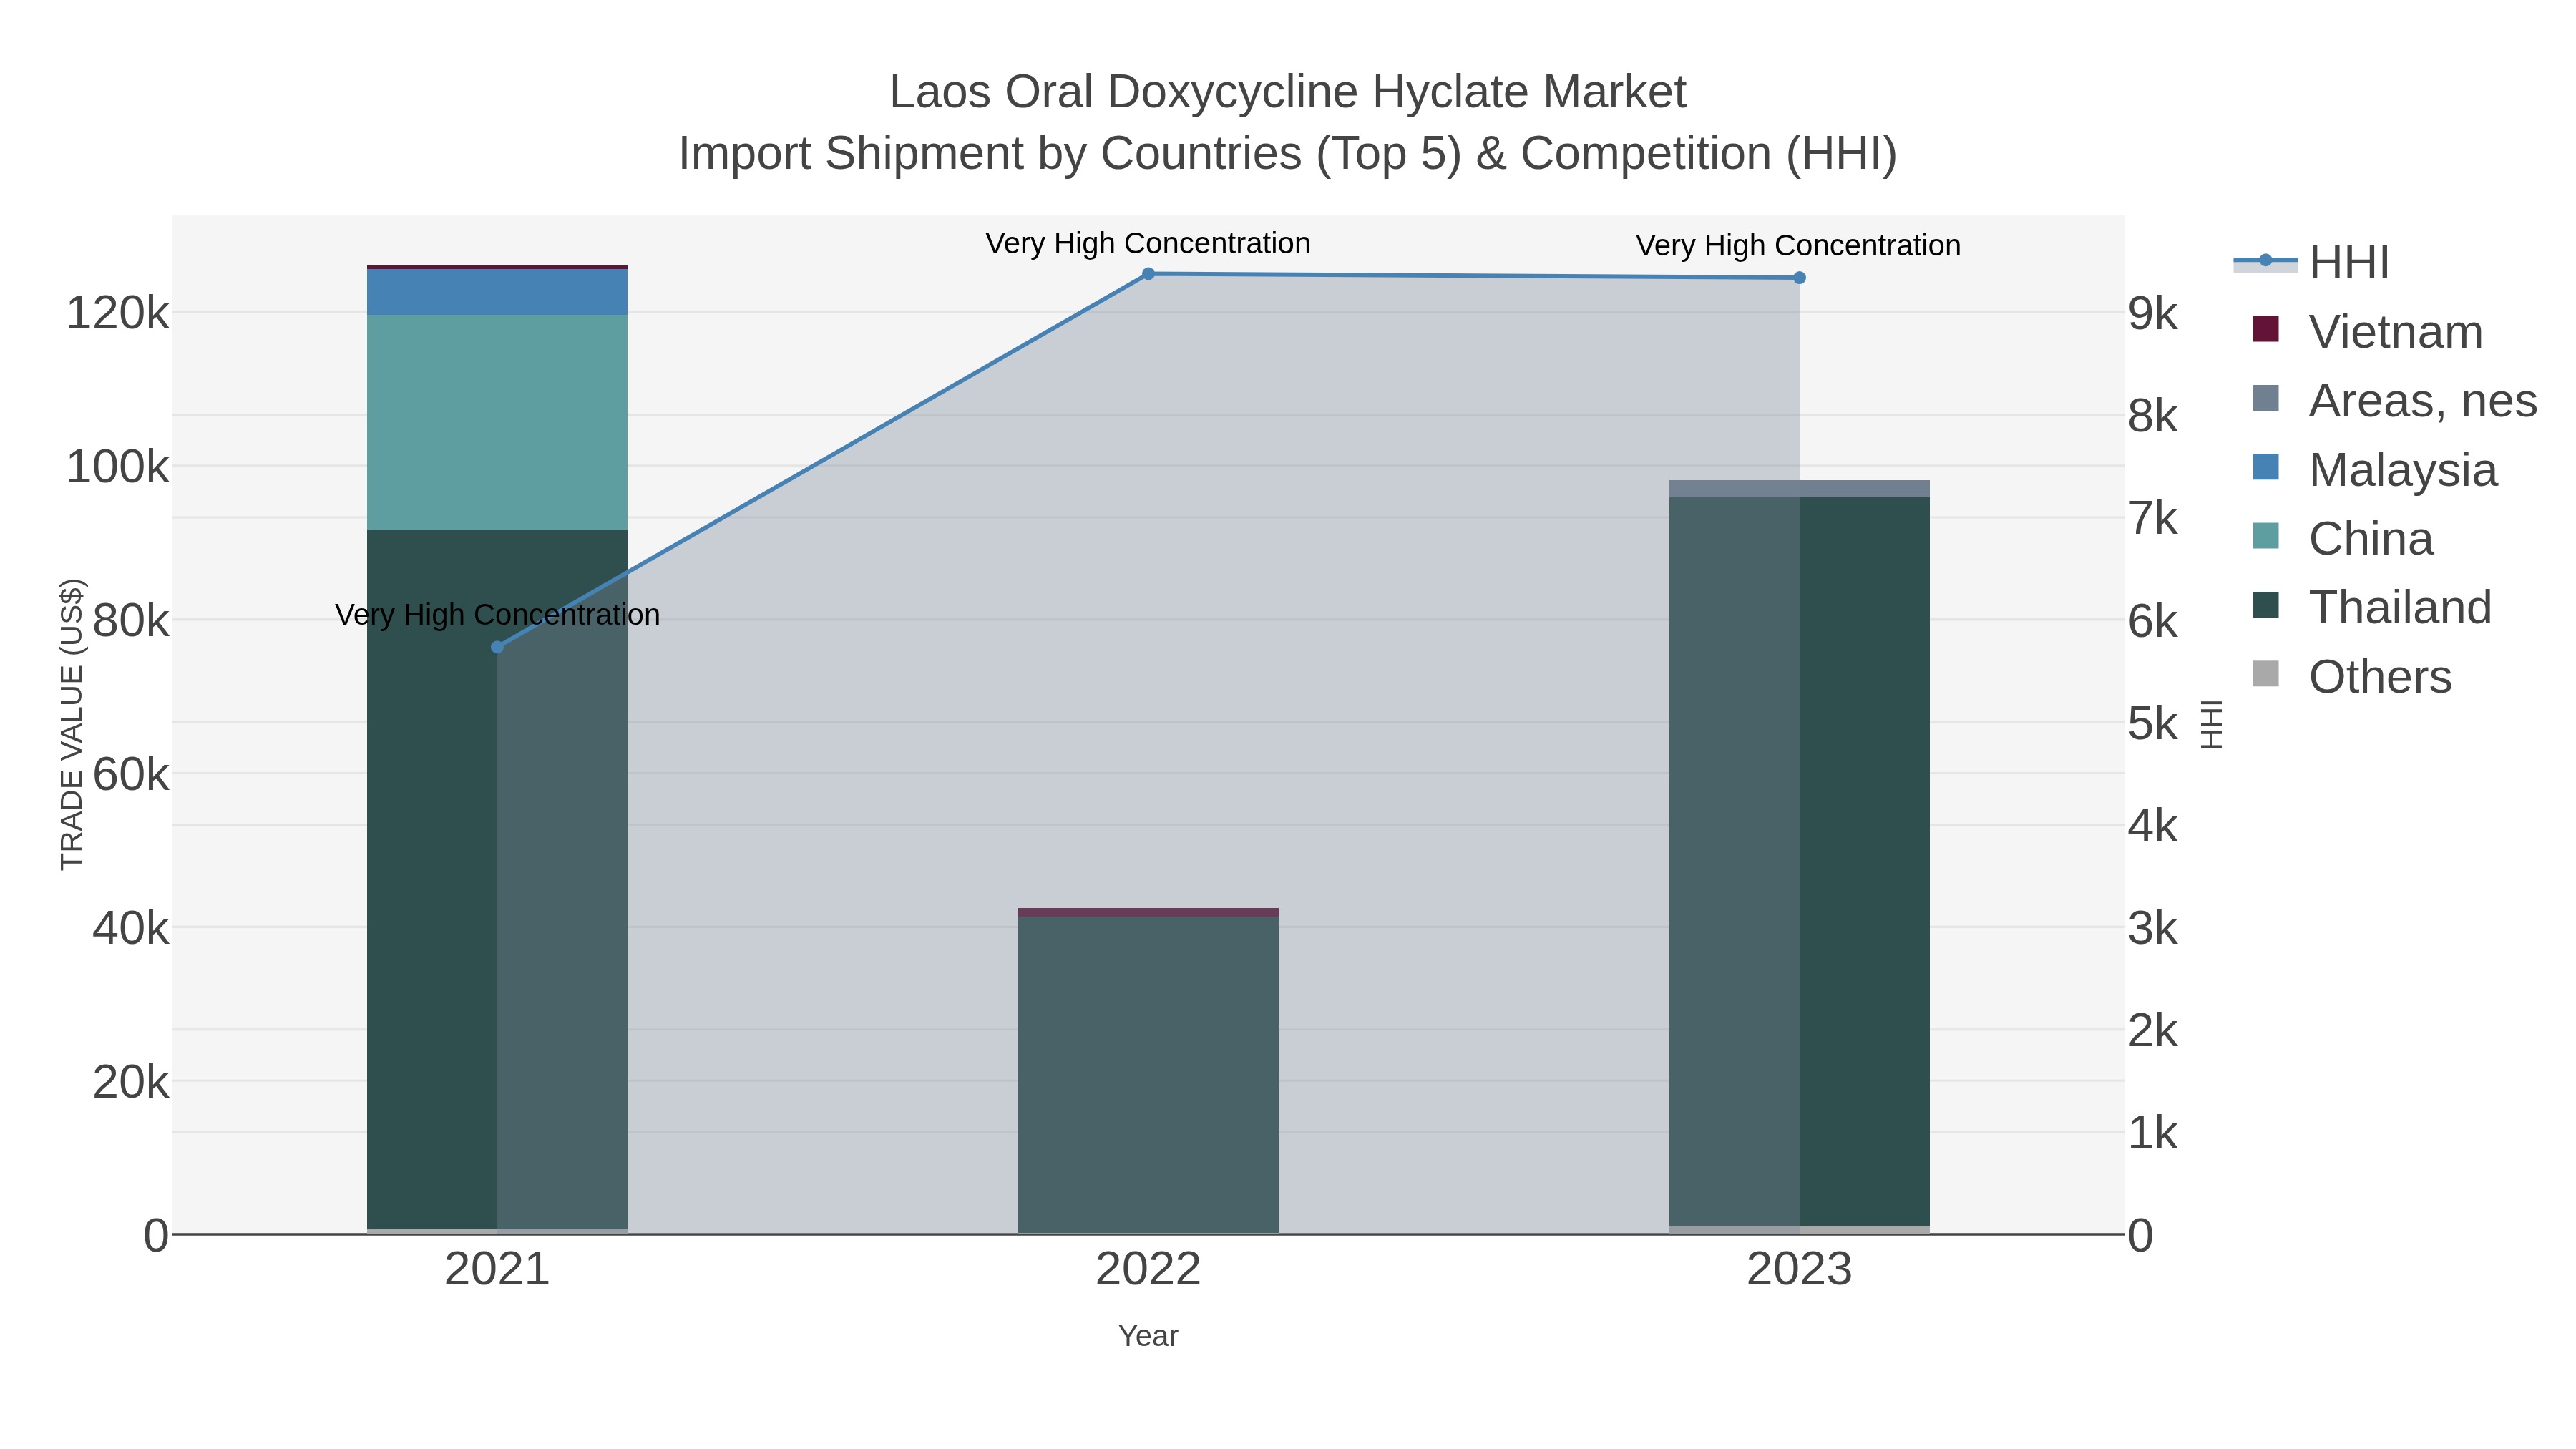
Task: Select the Malaysia segment of the 2021 bar
Action: click(497, 292)
